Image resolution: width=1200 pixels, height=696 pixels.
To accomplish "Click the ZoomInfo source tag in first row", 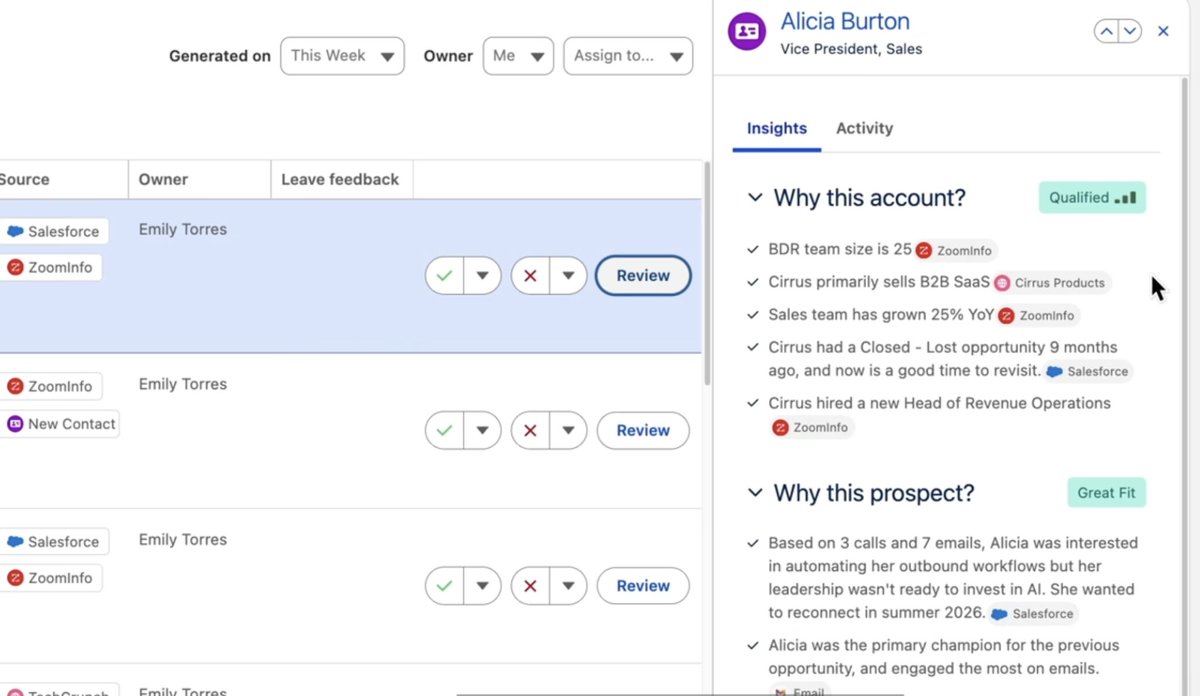I will point(50,267).
